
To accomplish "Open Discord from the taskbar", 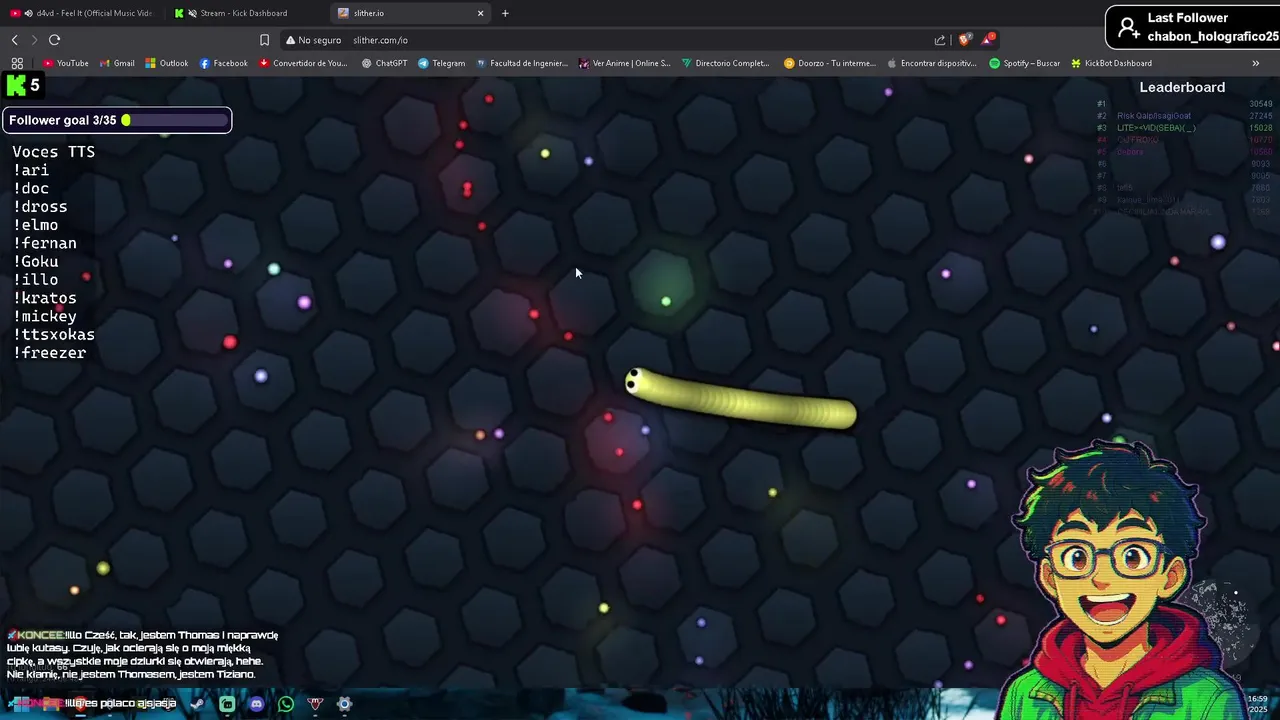I will pos(256,704).
